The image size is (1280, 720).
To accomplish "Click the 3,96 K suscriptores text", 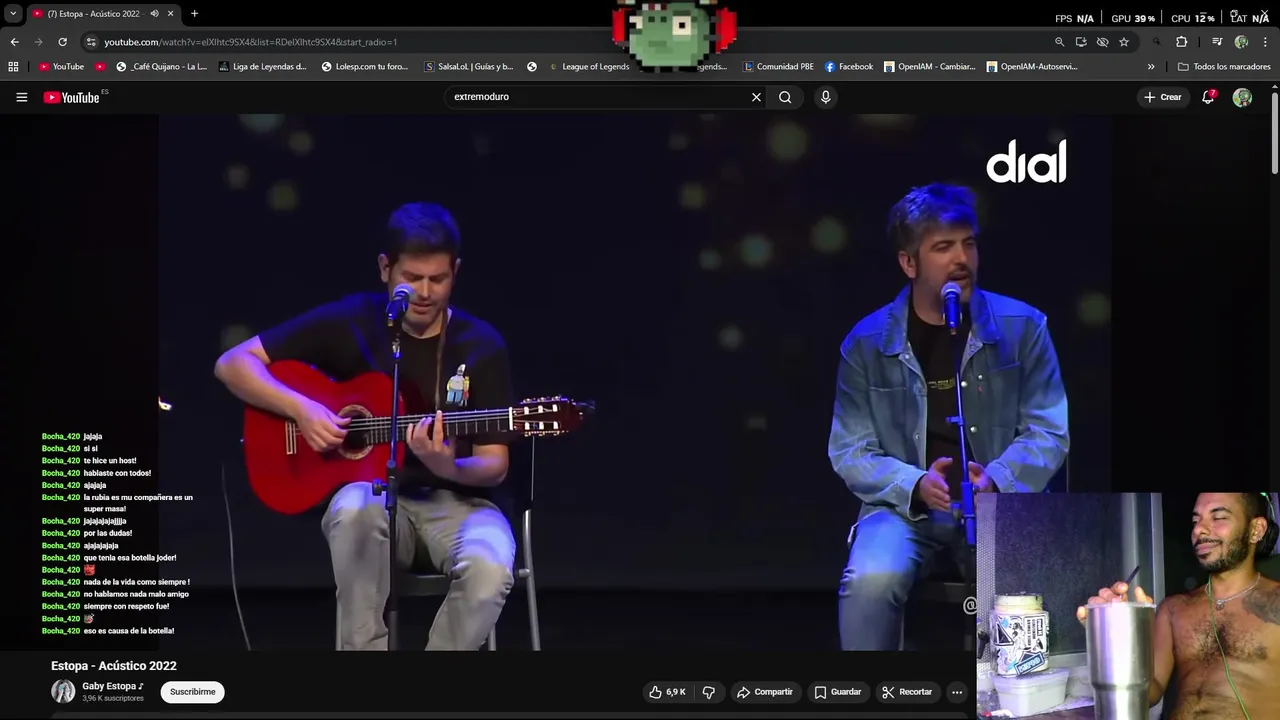I will click(113, 698).
